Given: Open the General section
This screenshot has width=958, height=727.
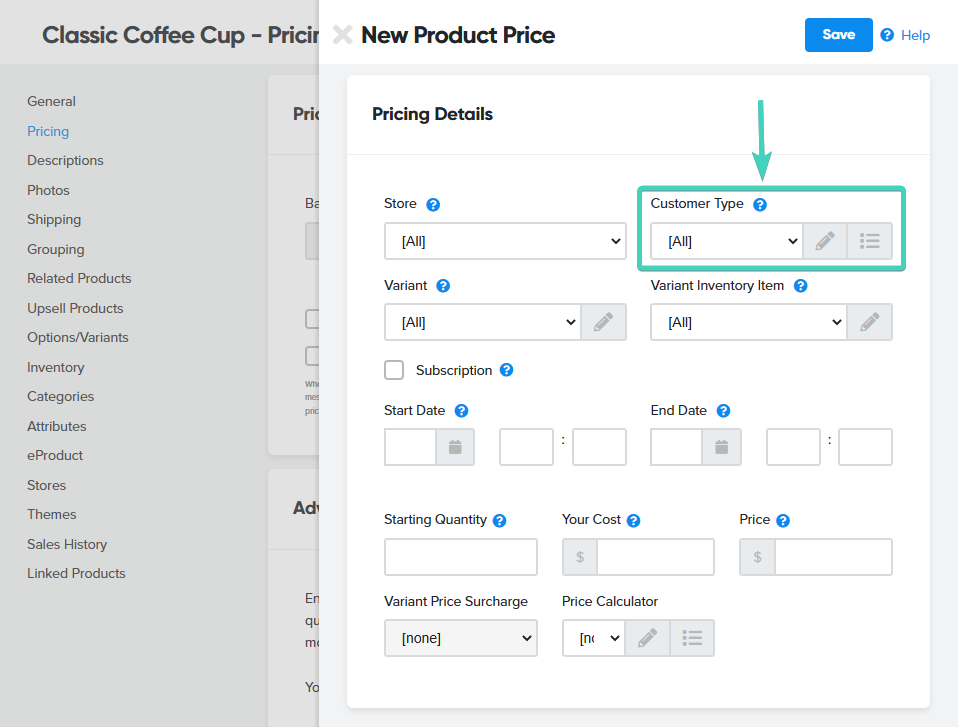Looking at the screenshot, I should click(51, 101).
